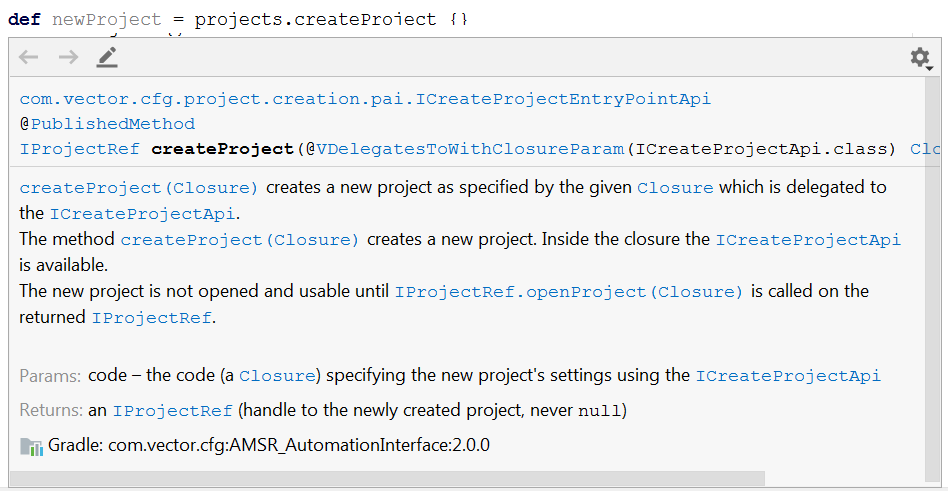This screenshot has height=499, width=952.
Task: Open ICreateProjectApi link after 'delegated to the'
Action: point(142,214)
